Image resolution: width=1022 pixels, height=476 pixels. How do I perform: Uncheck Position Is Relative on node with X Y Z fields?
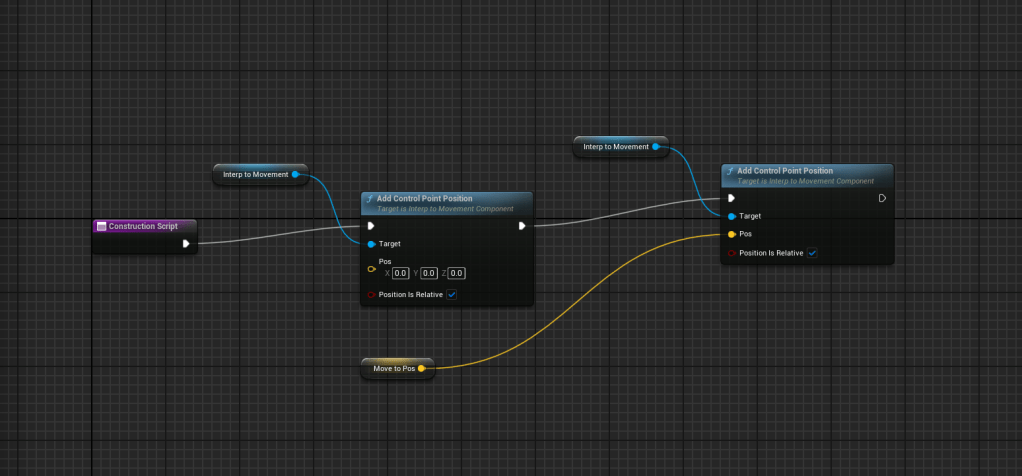pos(452,295)
